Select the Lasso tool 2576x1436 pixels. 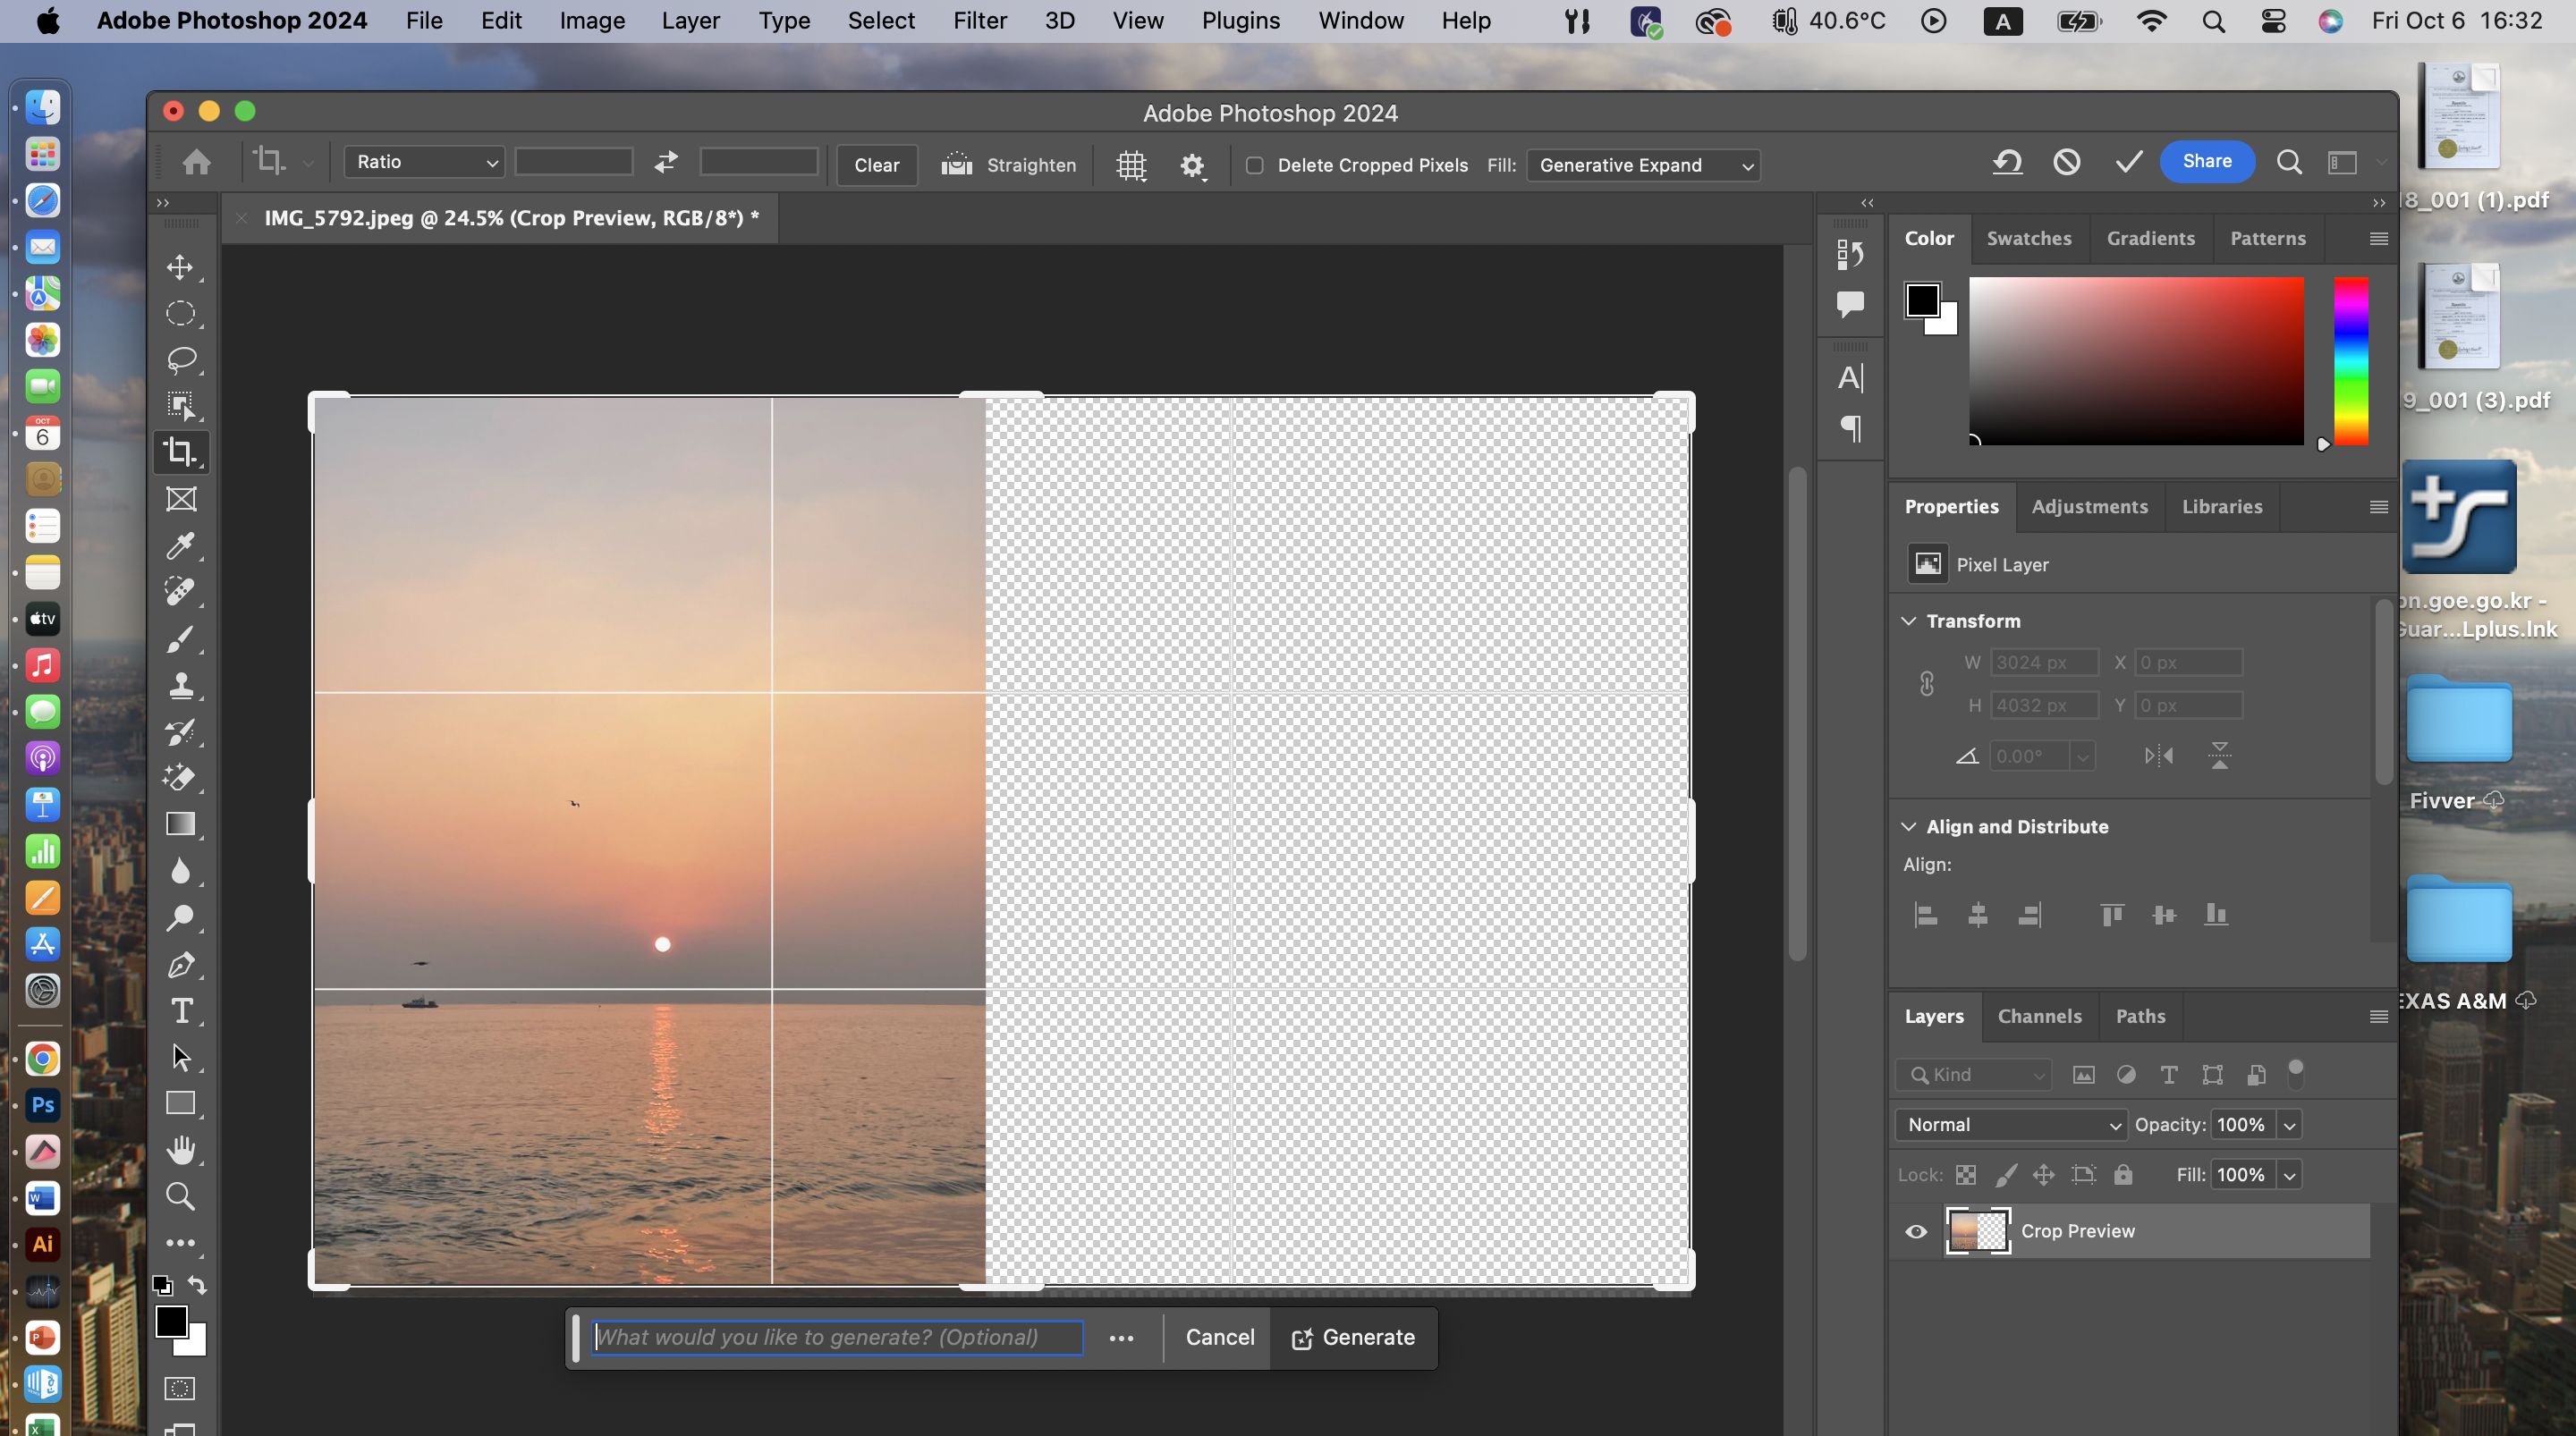[180, 359]
